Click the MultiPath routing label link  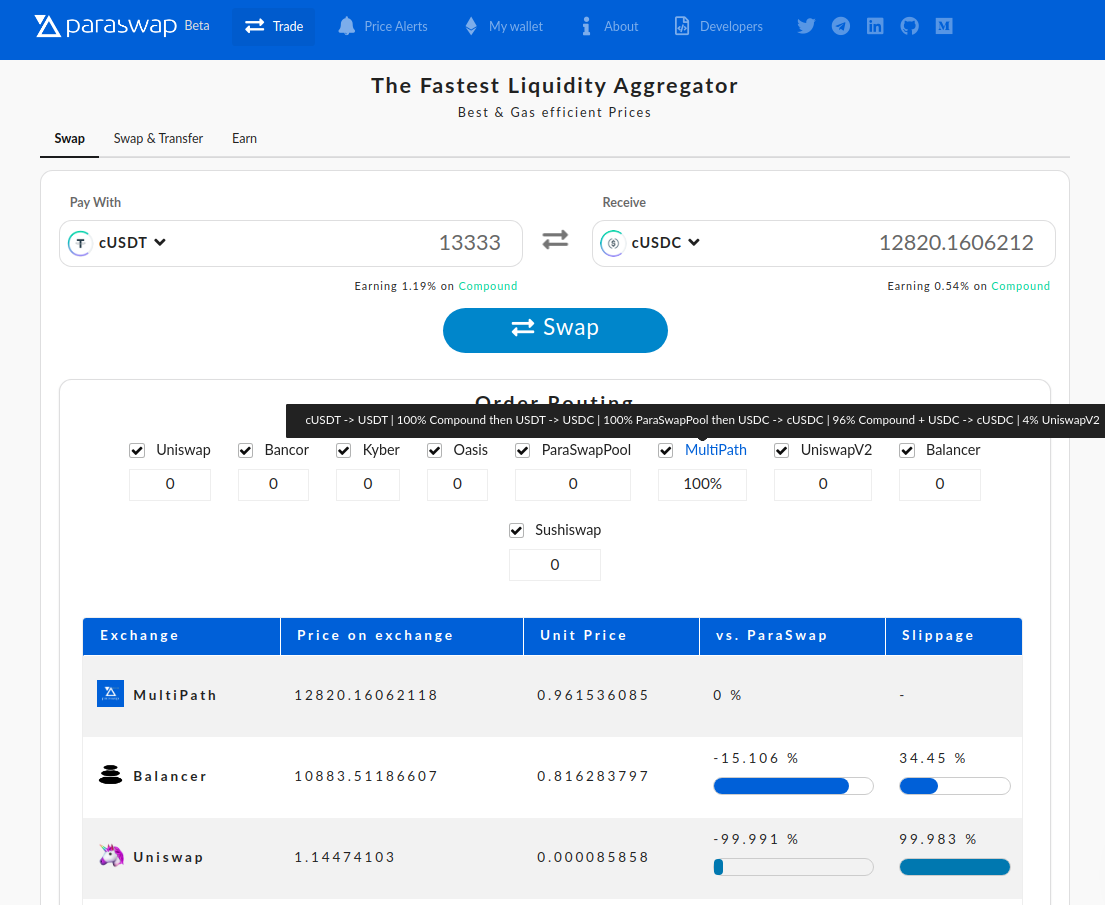(x=715, y=450)
